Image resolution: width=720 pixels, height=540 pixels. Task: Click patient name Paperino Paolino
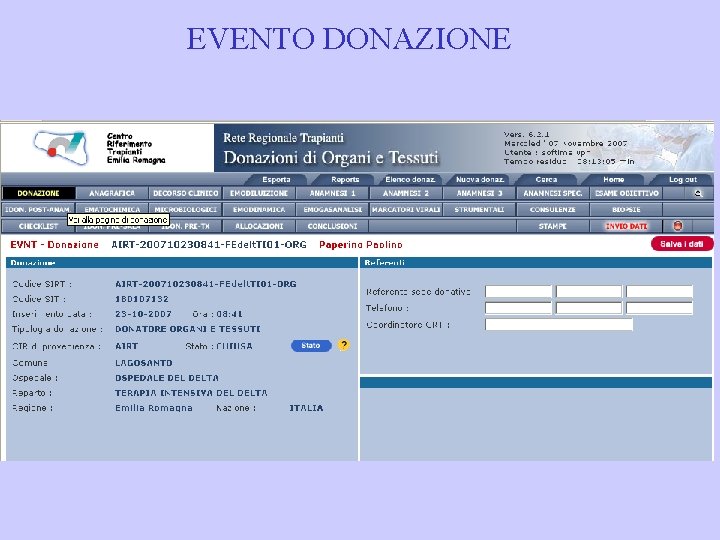click(x=361, y=245)
